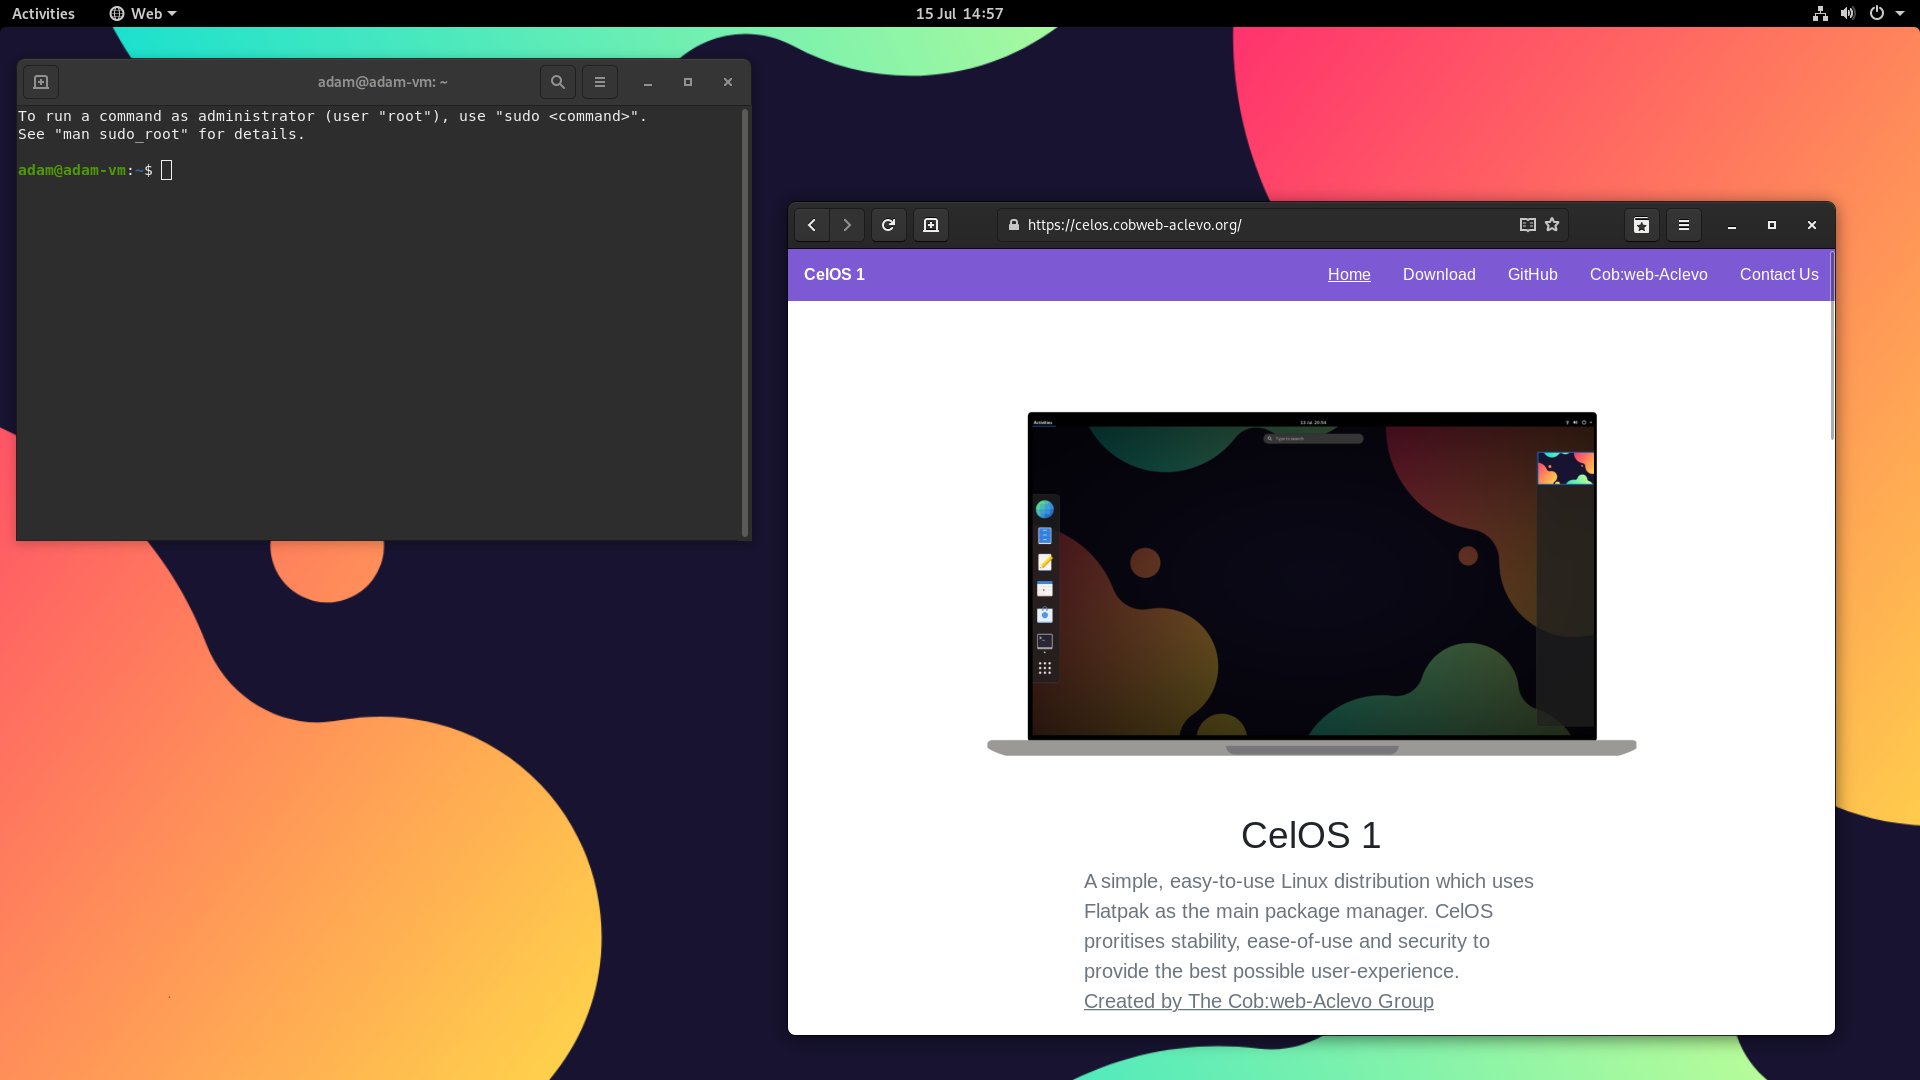Reload the CelOS web page

click(888, 225)
